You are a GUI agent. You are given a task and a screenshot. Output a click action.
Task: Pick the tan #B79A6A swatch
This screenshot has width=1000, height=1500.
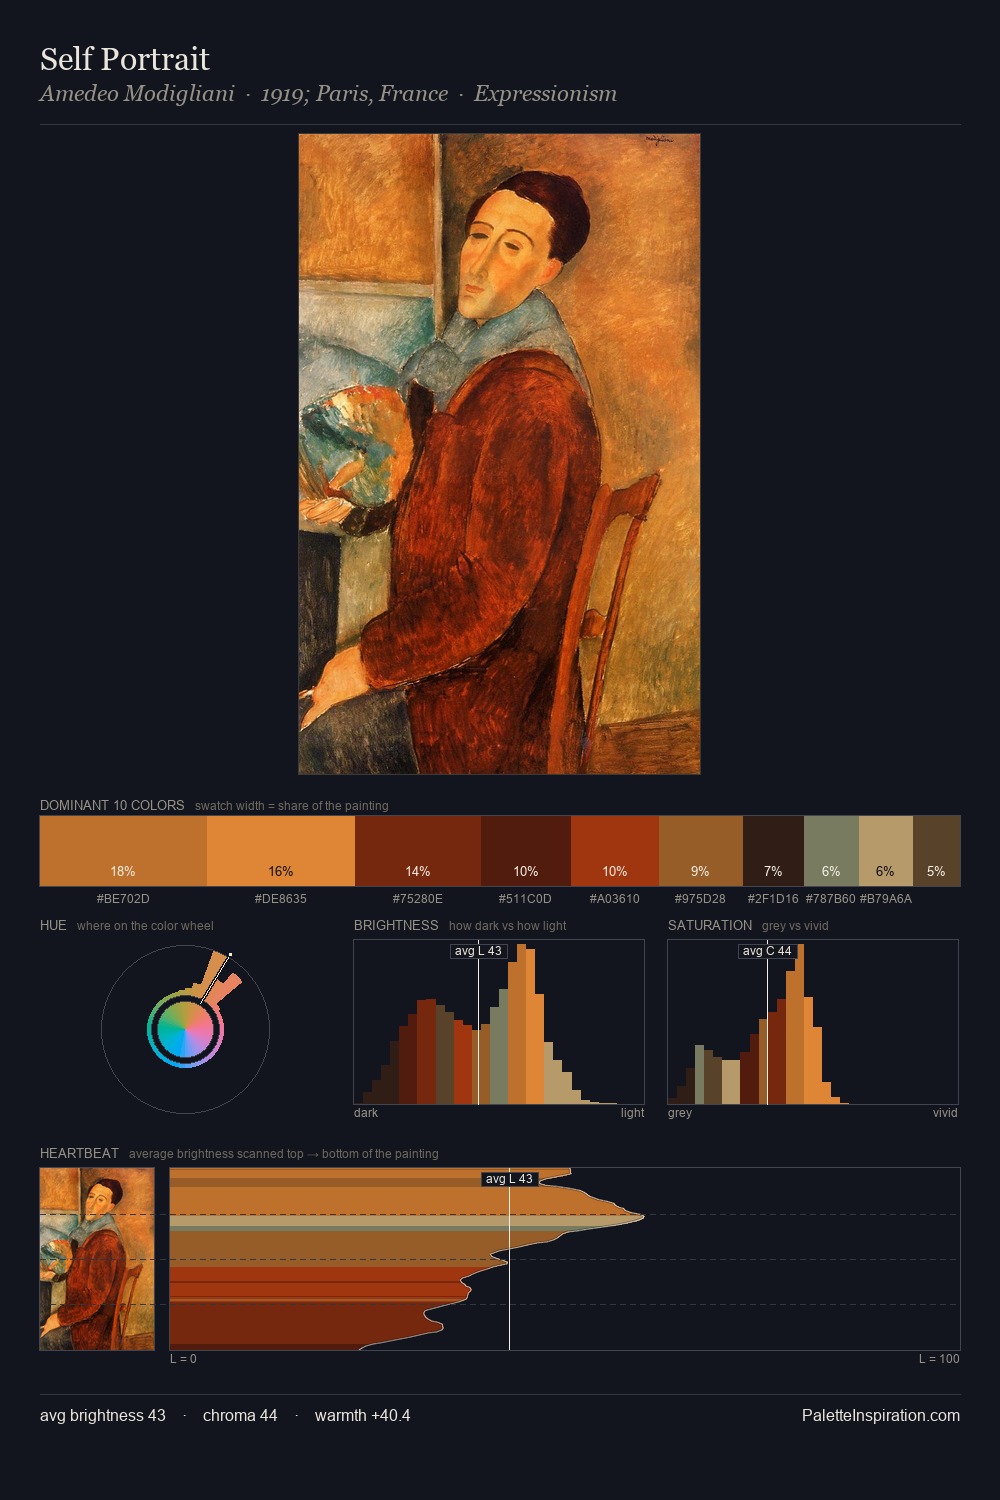[886, 851]
